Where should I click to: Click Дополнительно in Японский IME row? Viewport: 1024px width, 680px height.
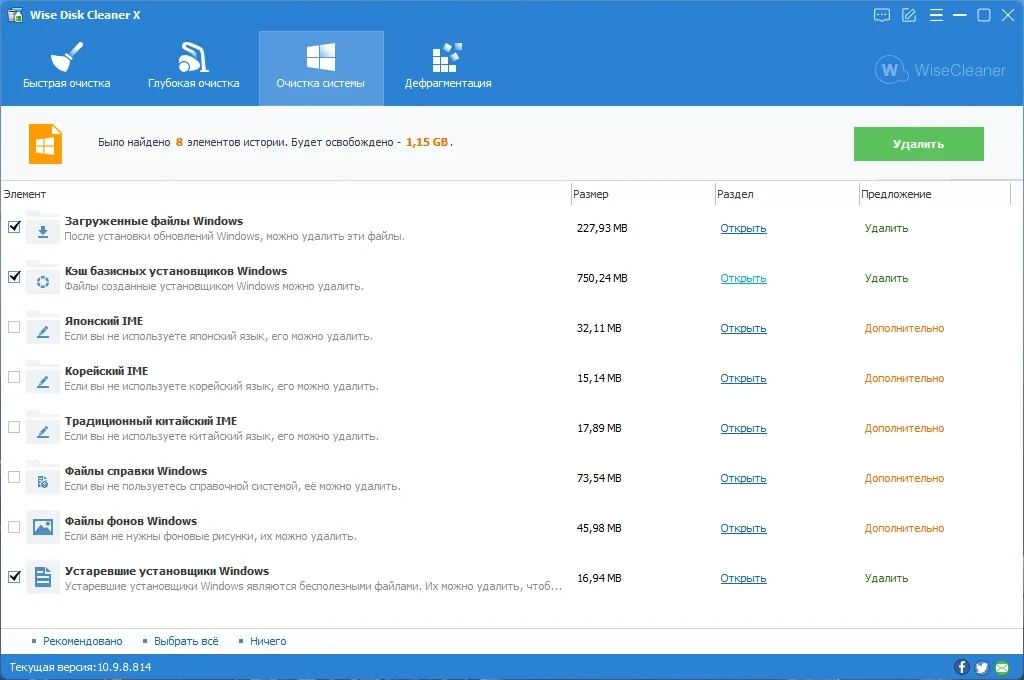(x=904, y=328)
